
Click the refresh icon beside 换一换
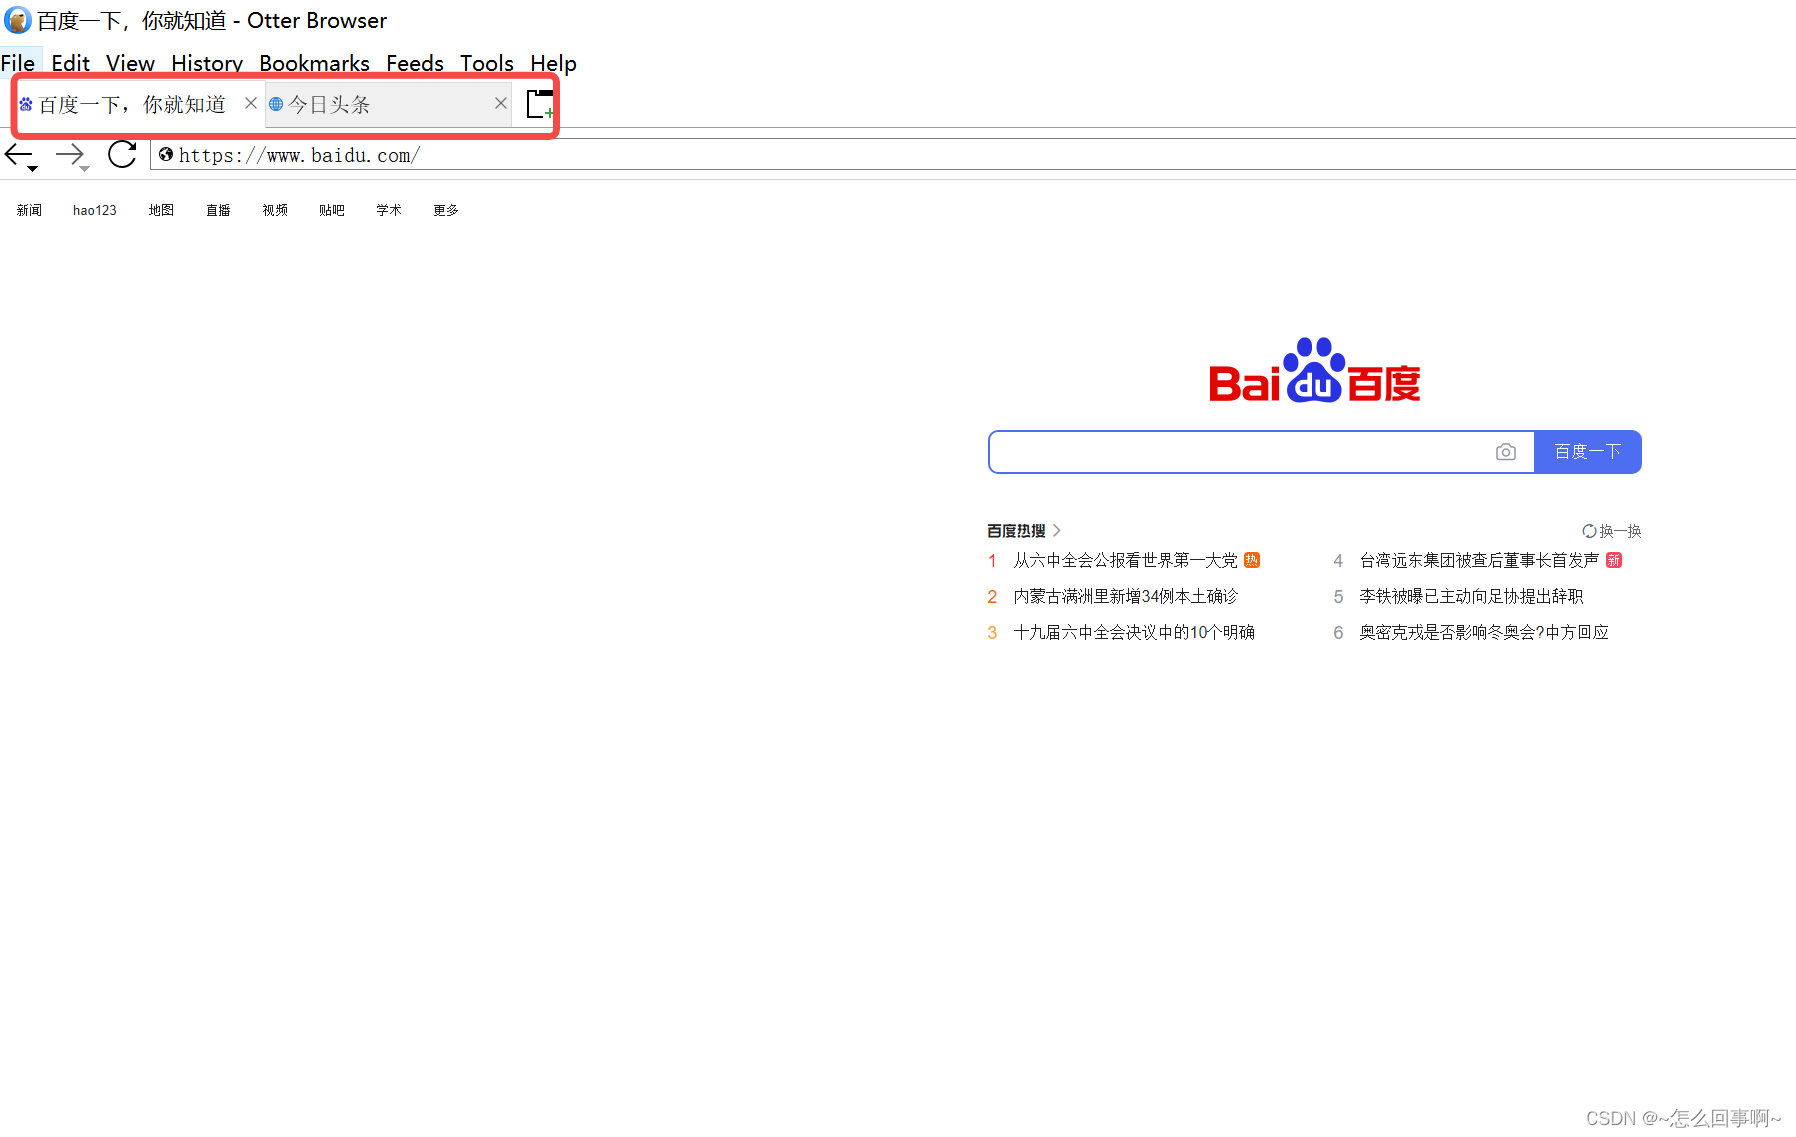1588,531
